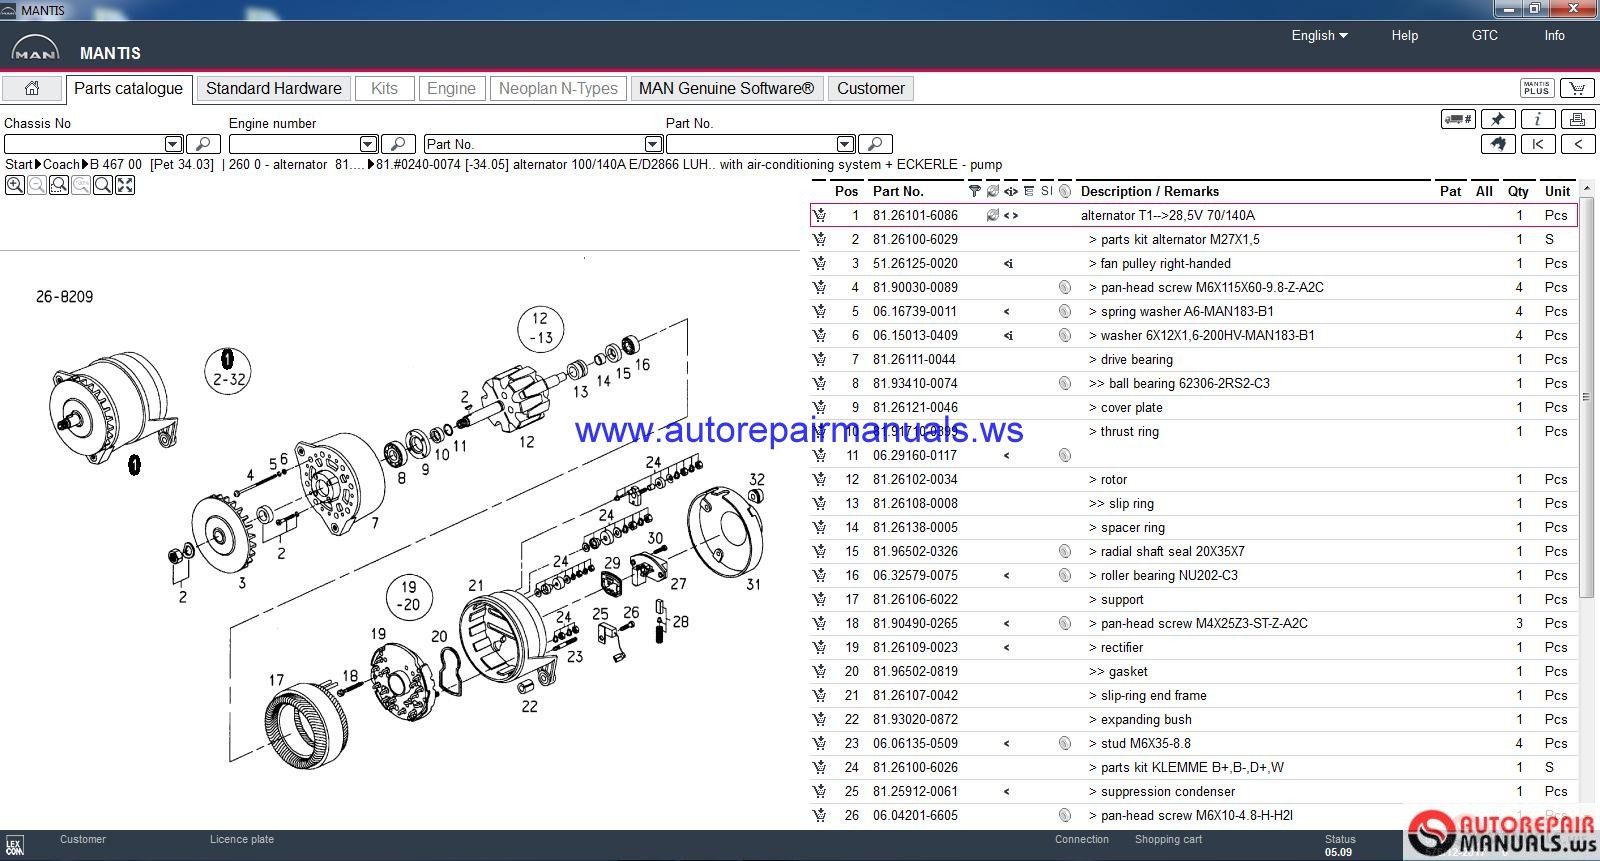The image size is (1600, 861).
Task: Click the filter funnel column header icon
Action: point(975,191)
